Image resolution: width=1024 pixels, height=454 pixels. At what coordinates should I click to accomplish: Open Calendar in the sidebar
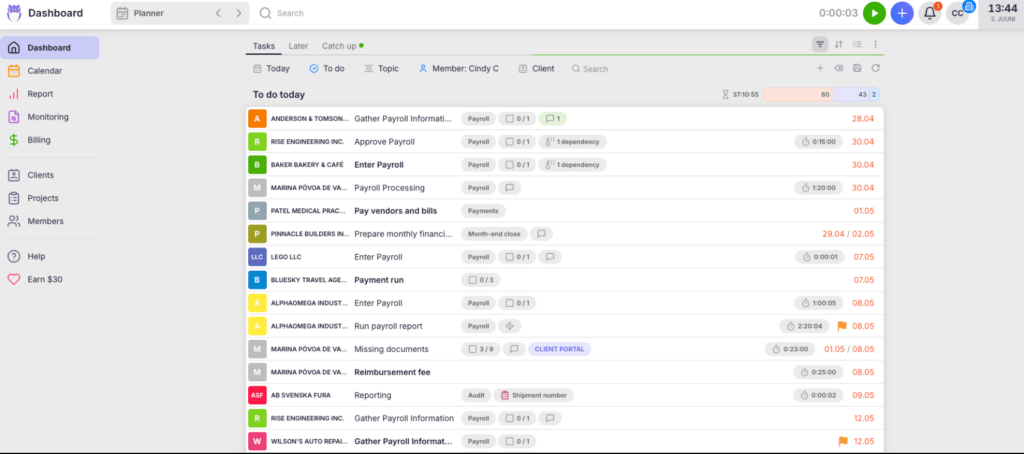pyautogui.click(x=44, y=71)
